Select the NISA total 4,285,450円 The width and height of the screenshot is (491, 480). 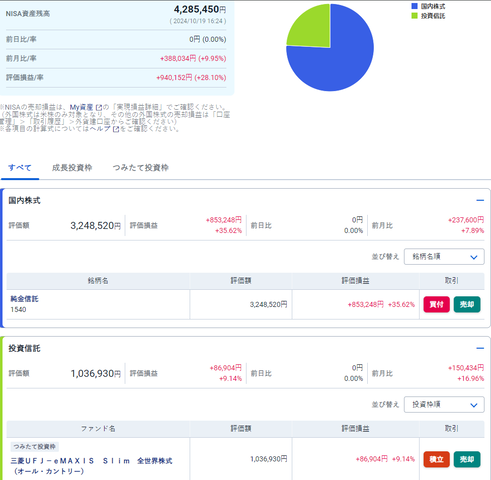200,10
